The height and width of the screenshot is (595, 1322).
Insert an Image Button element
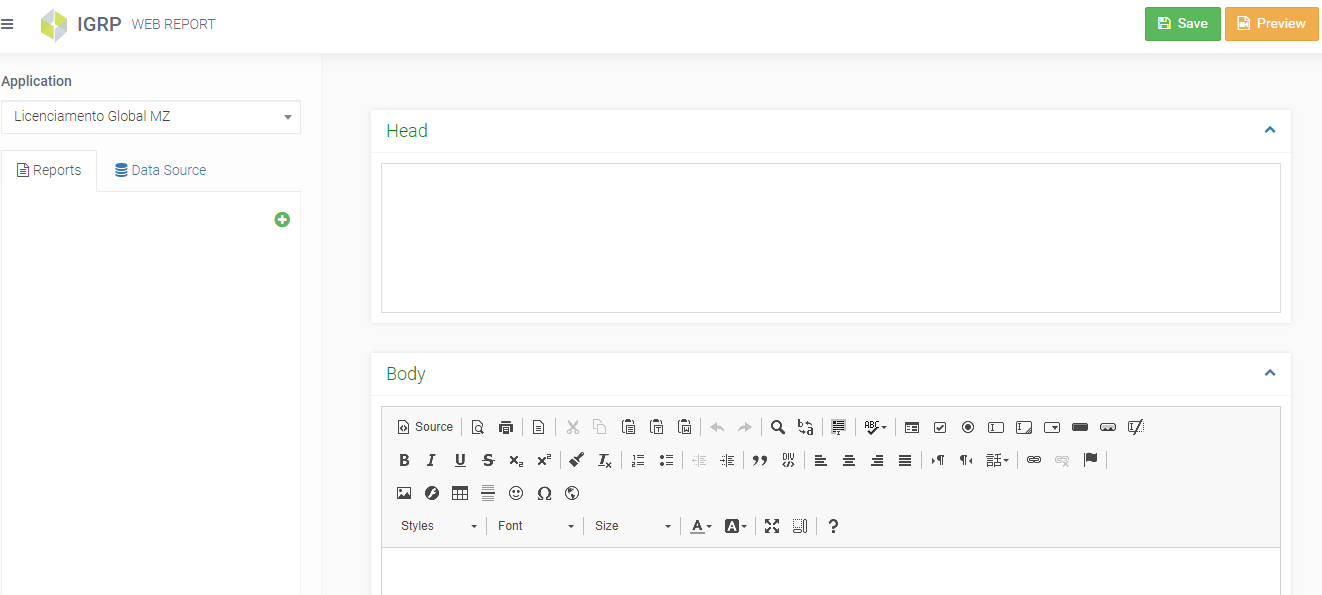click(x=1108, y=427)
